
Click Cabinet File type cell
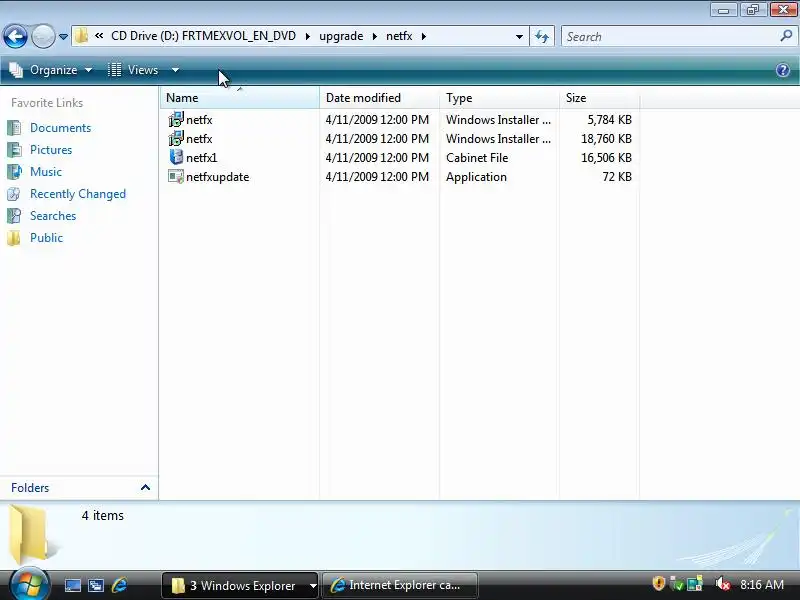click(x=477, y=158)
